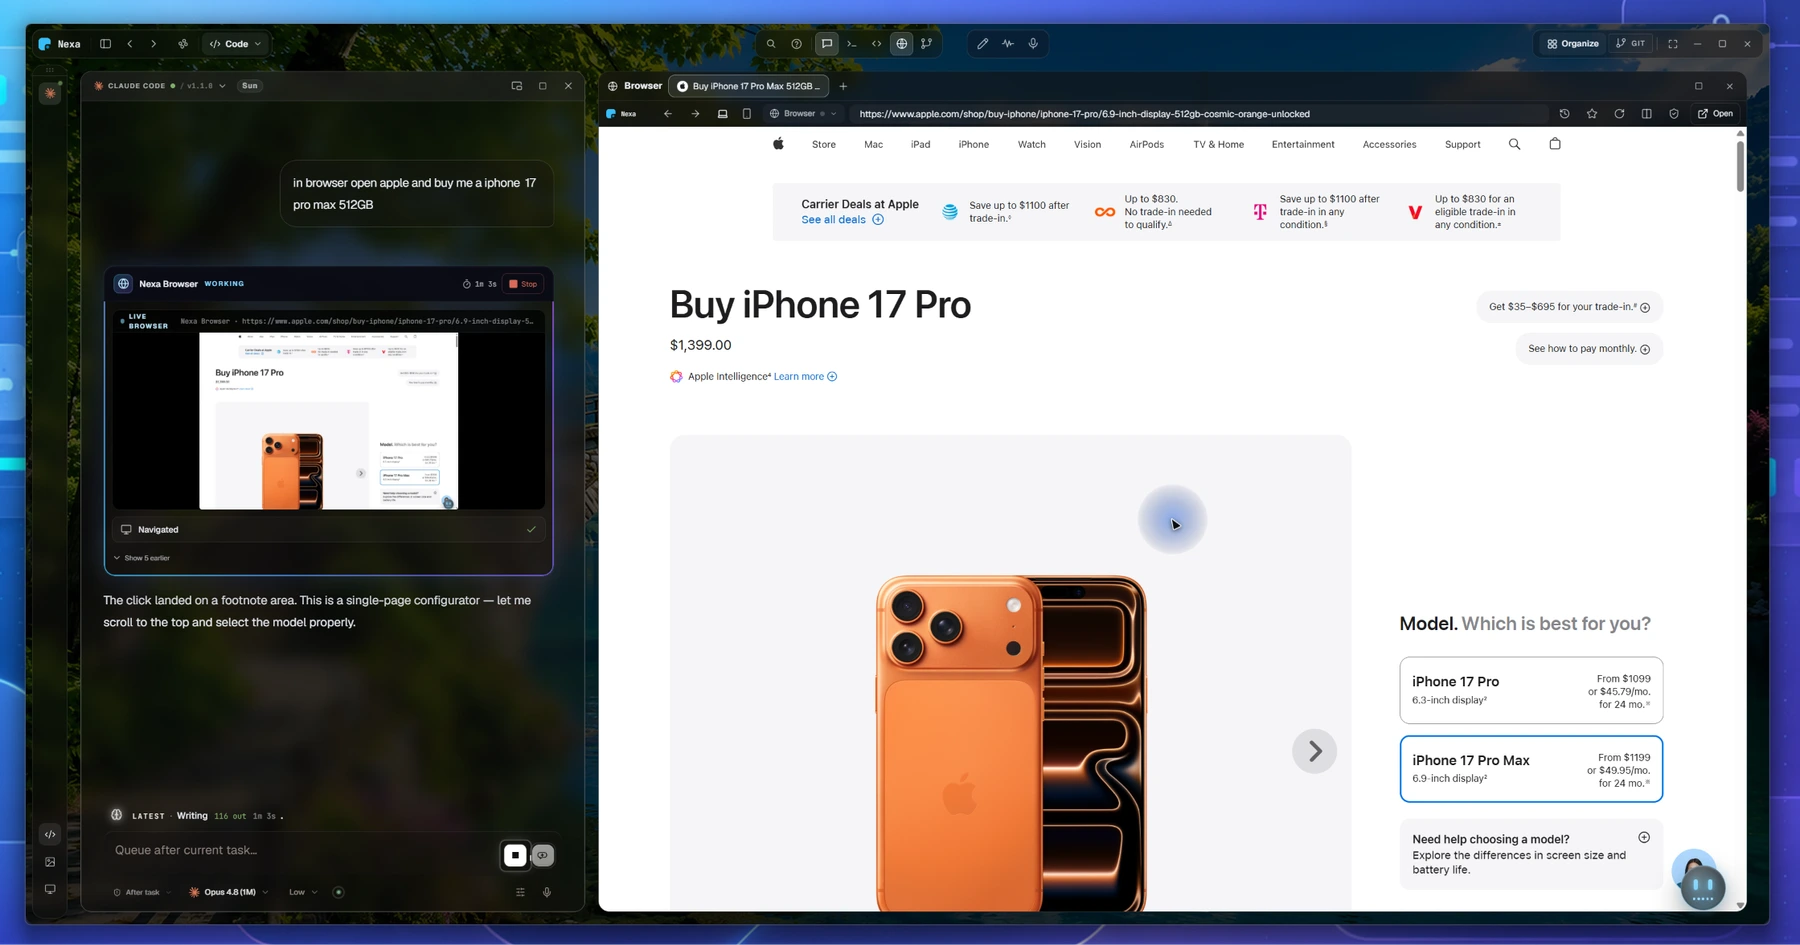The image size is (1800, 945).
Task: Select the image icon in left sidebar
Action: (x=50, y=862)
